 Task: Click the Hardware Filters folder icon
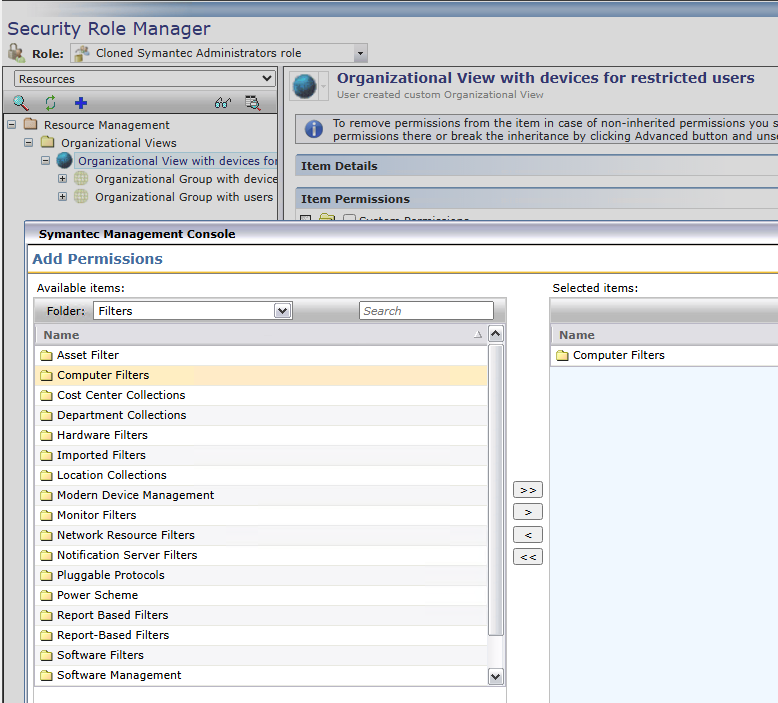point(46,435)
